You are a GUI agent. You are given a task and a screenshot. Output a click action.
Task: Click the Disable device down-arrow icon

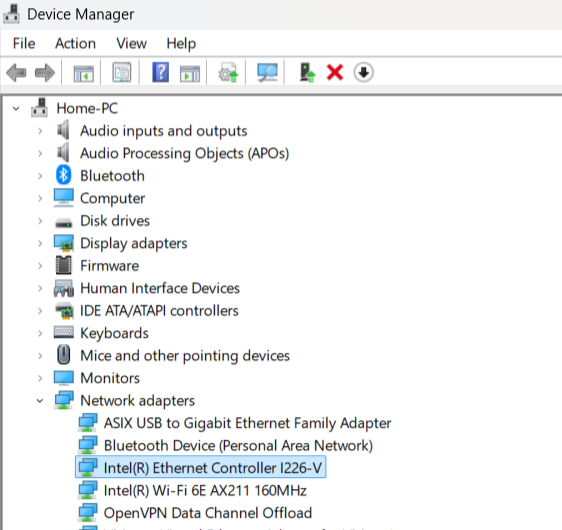363,72
